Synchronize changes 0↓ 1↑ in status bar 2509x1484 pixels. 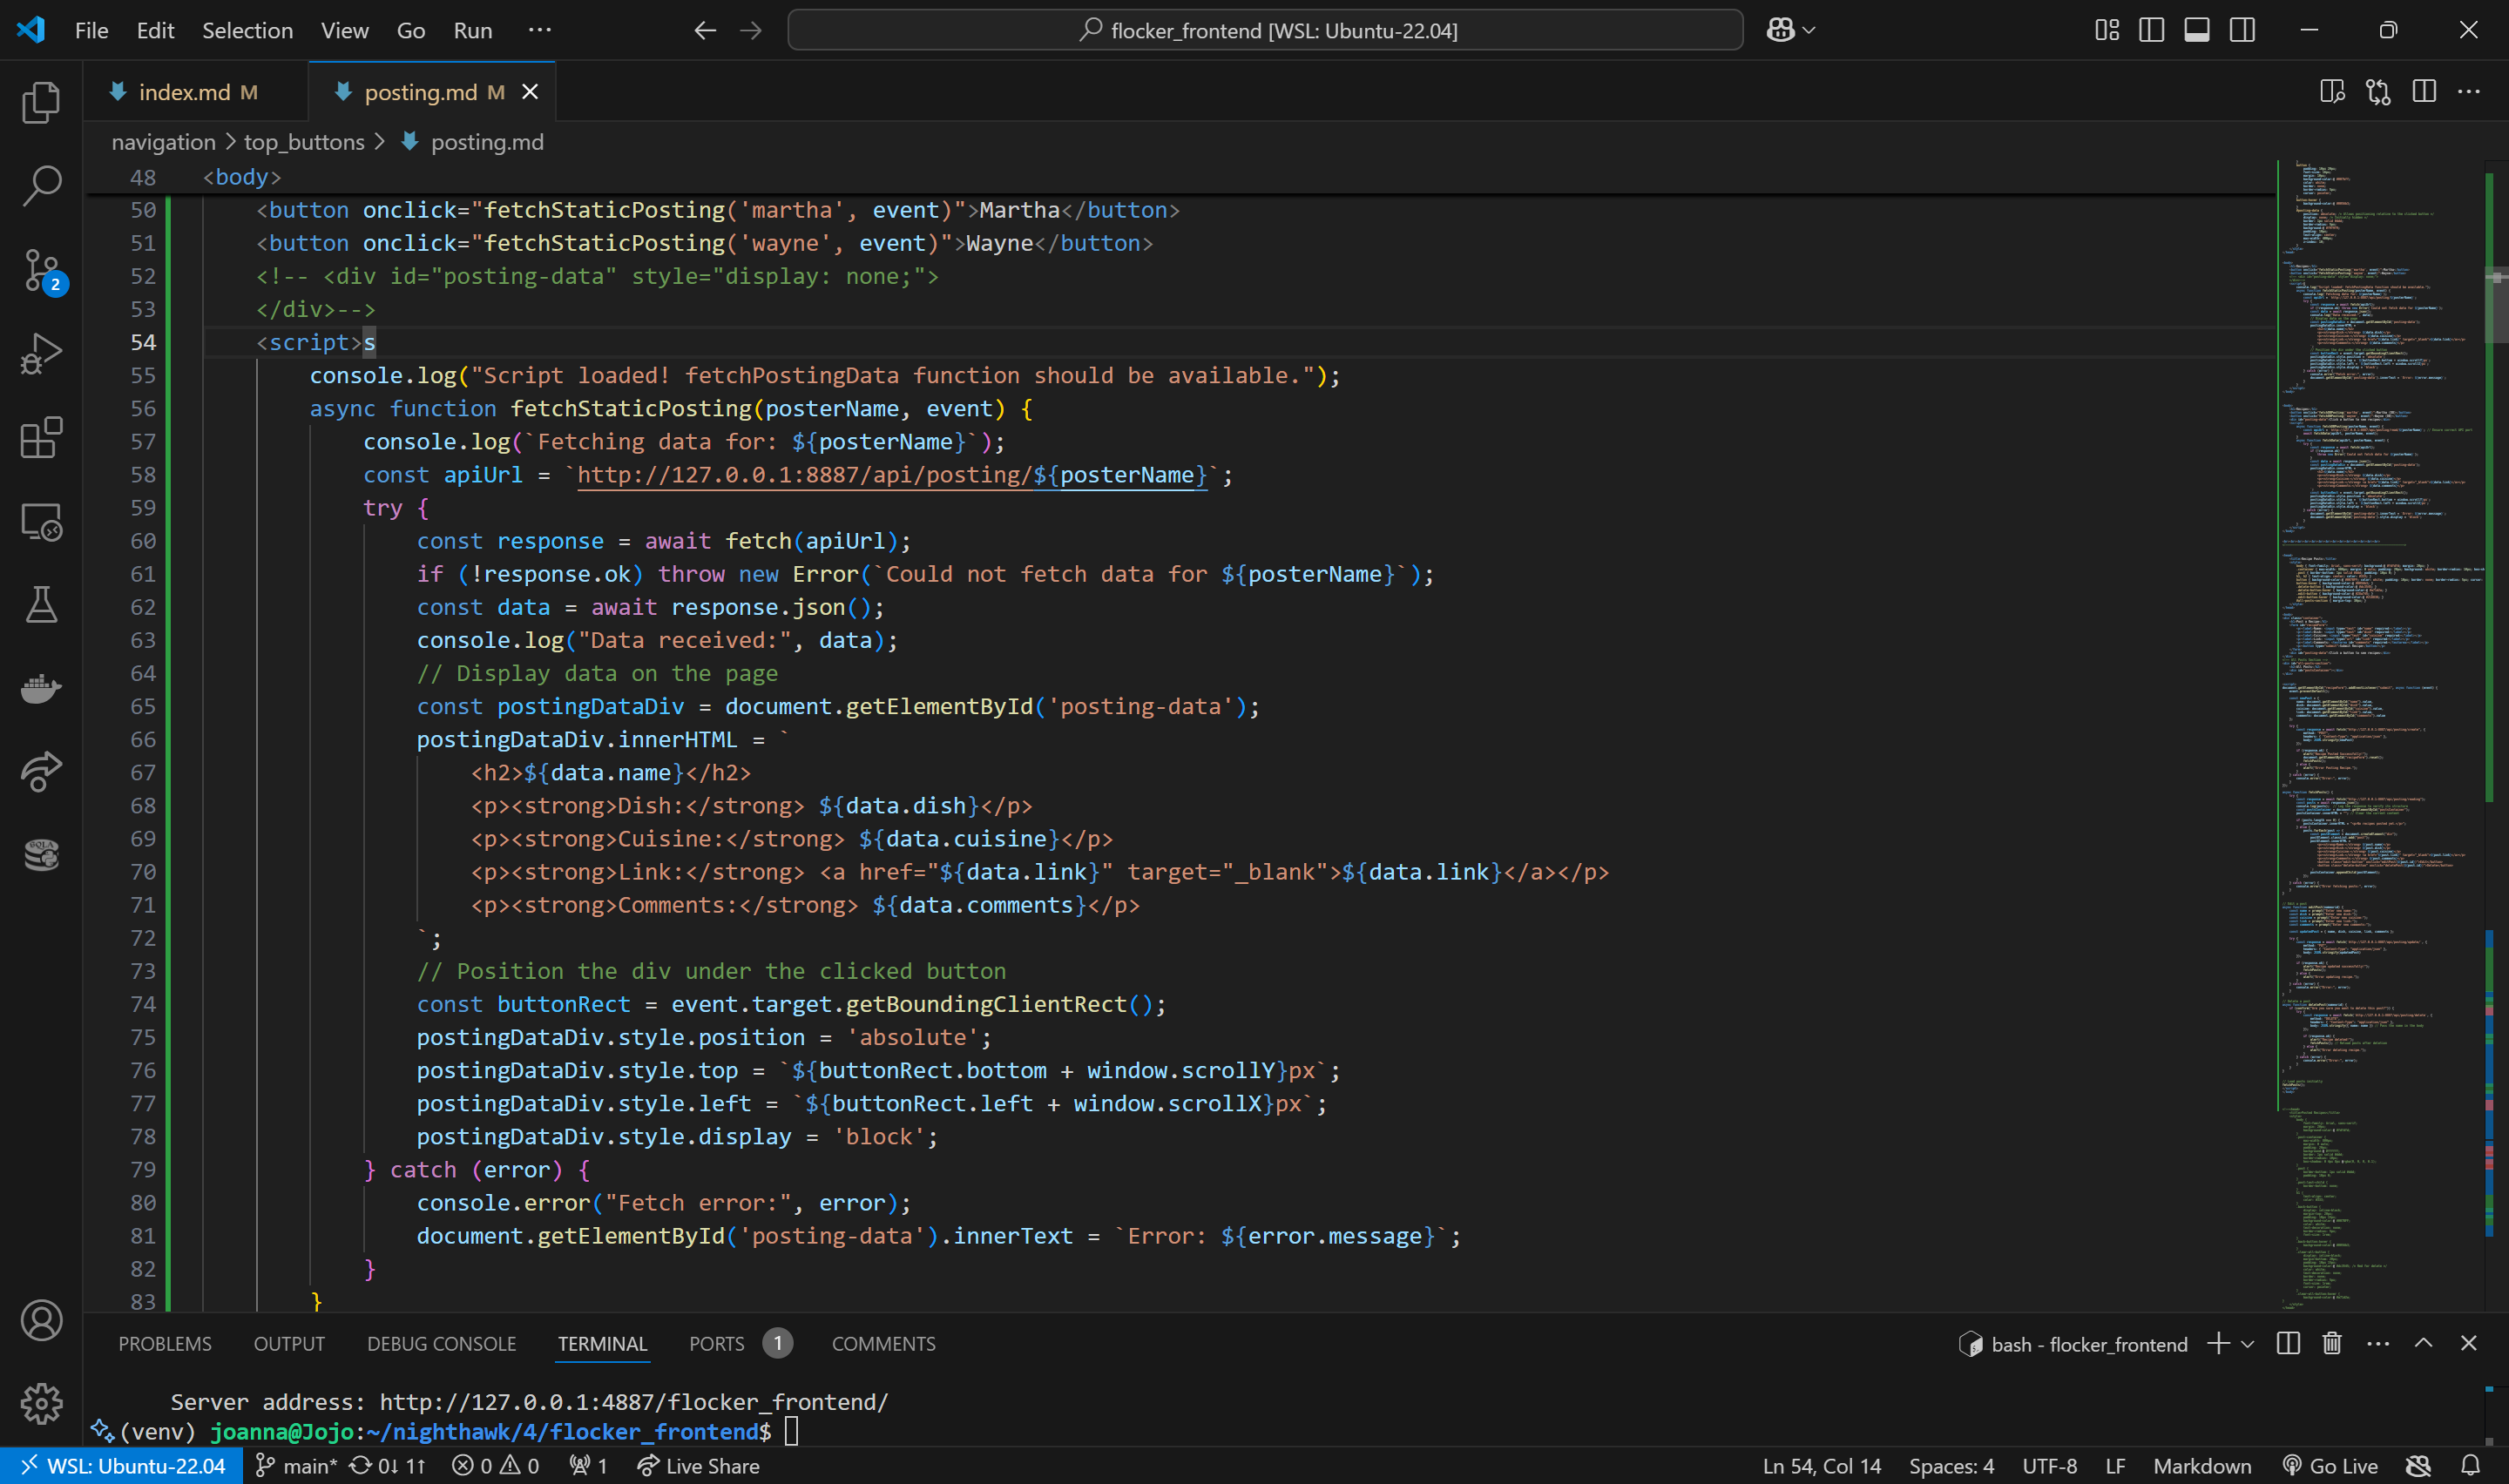388,1466
